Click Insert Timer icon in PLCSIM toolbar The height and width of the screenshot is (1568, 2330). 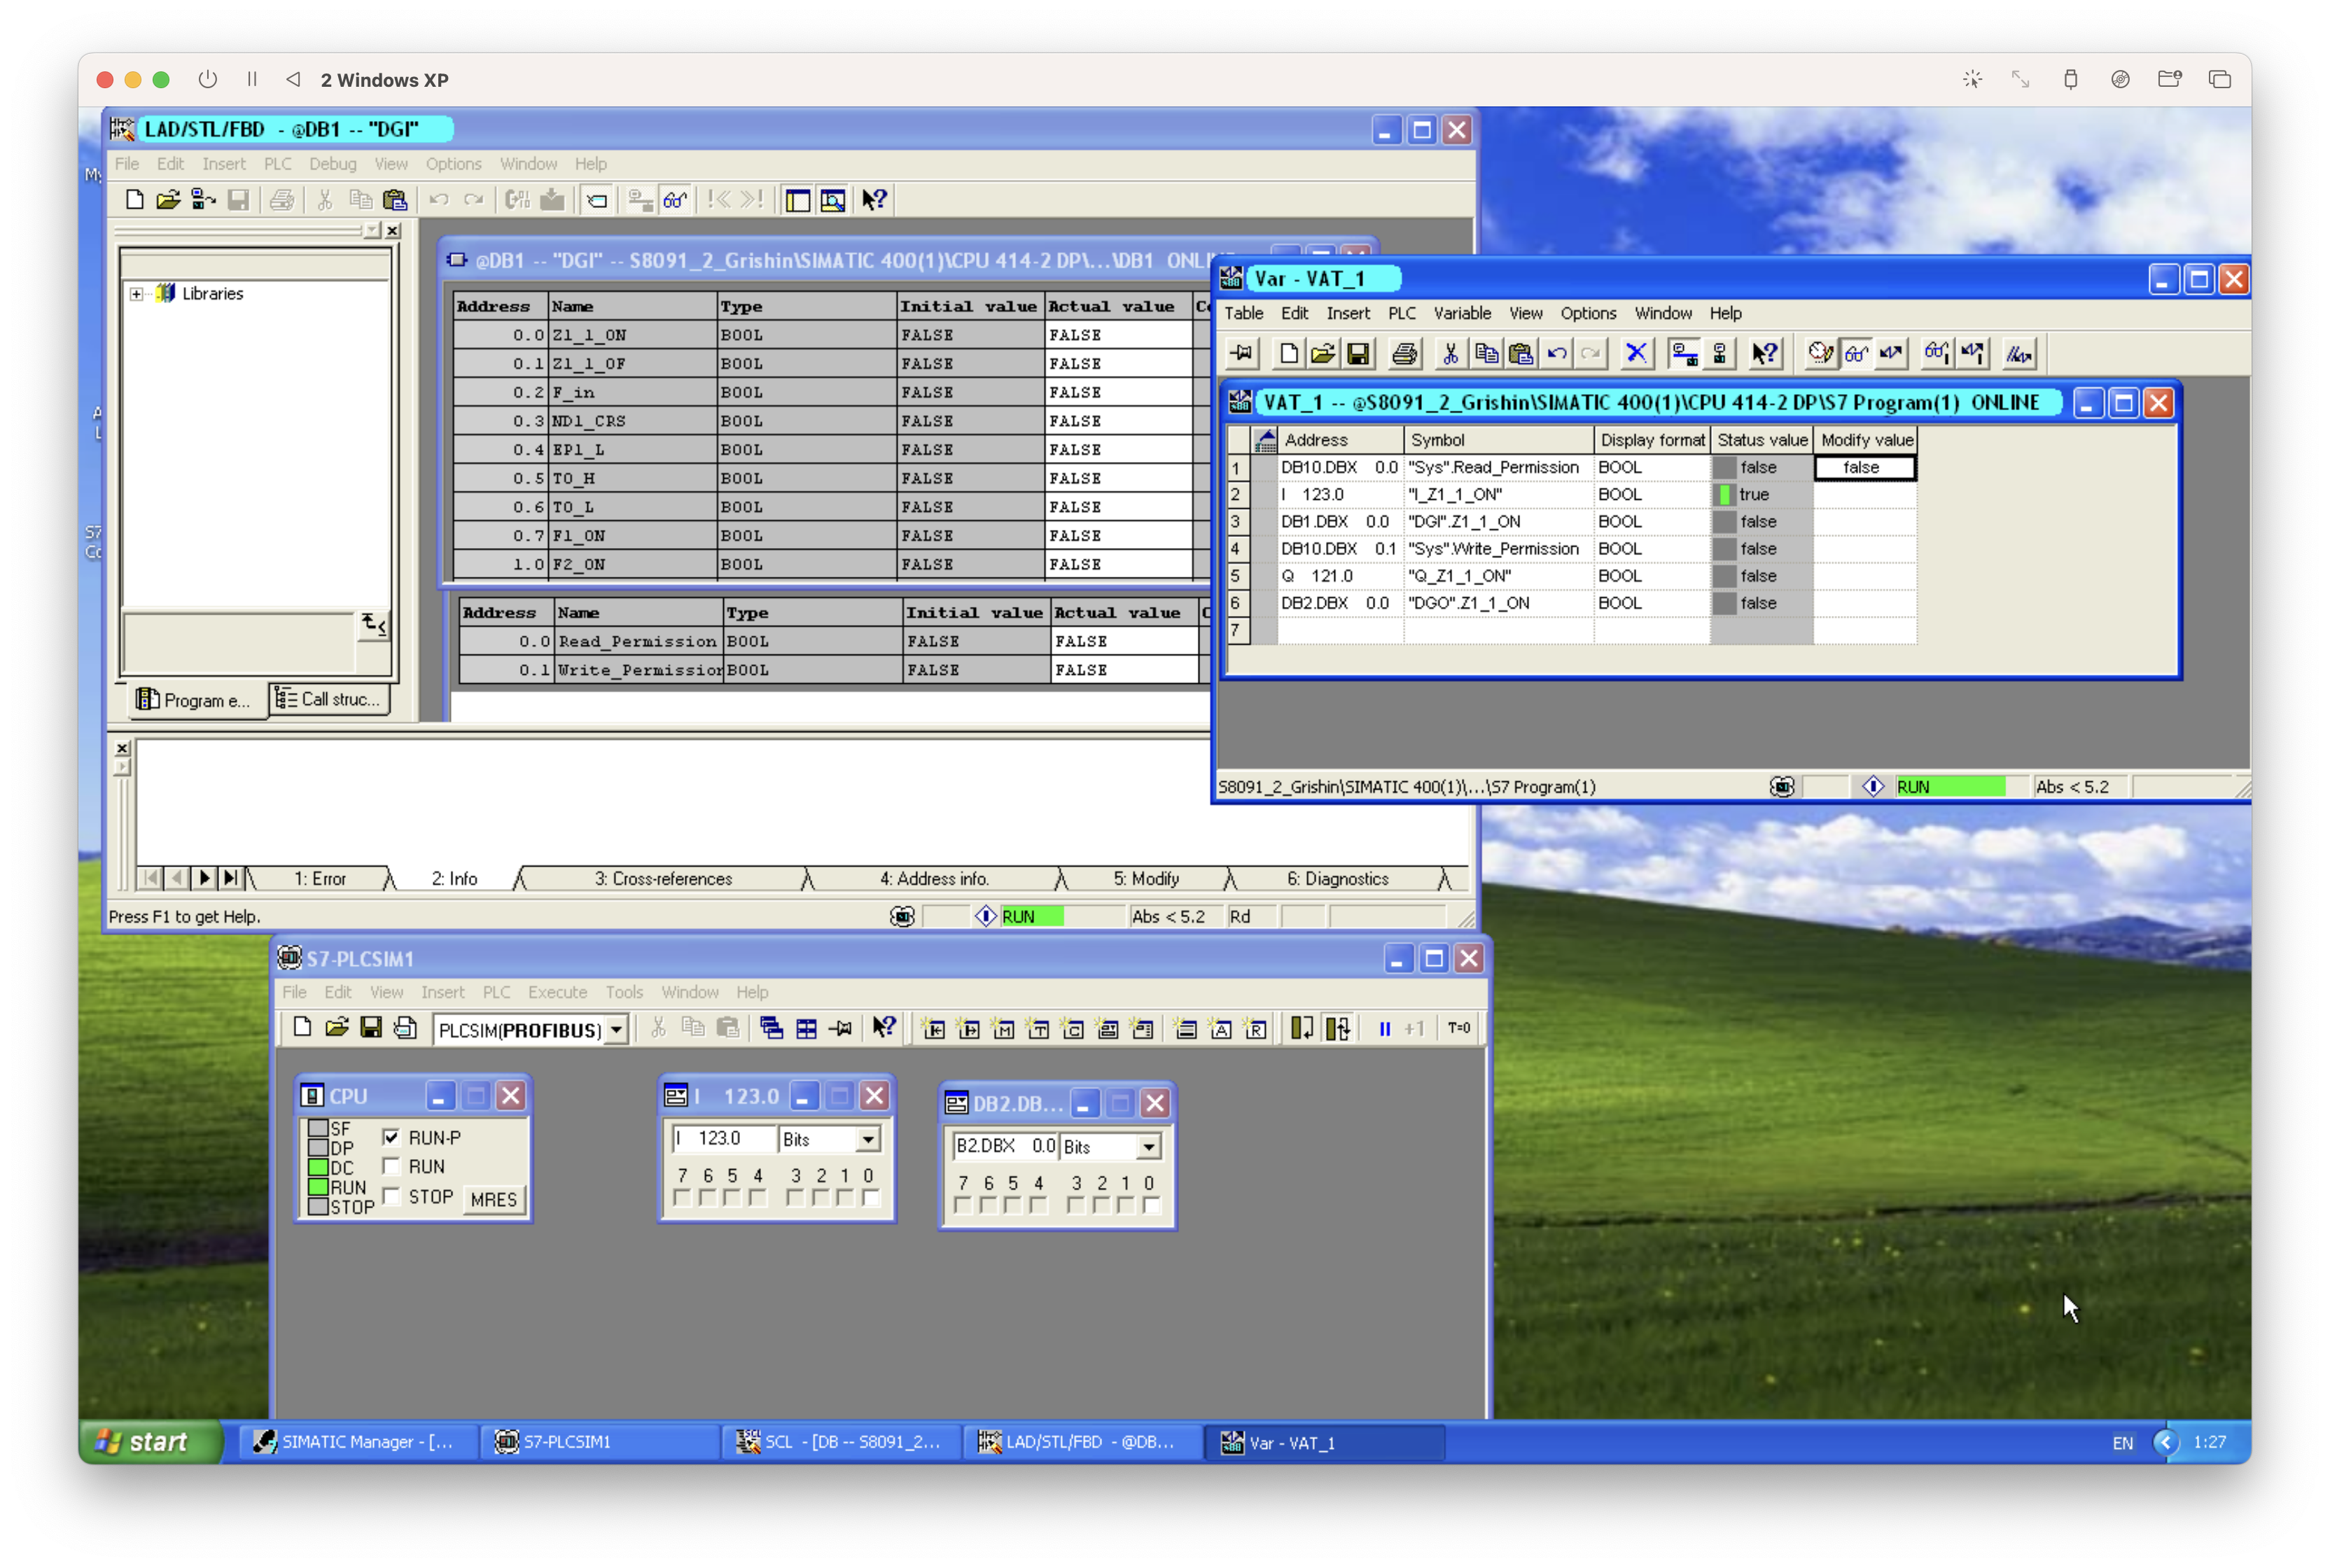pyautogui.click(x=1039, y=1028)
